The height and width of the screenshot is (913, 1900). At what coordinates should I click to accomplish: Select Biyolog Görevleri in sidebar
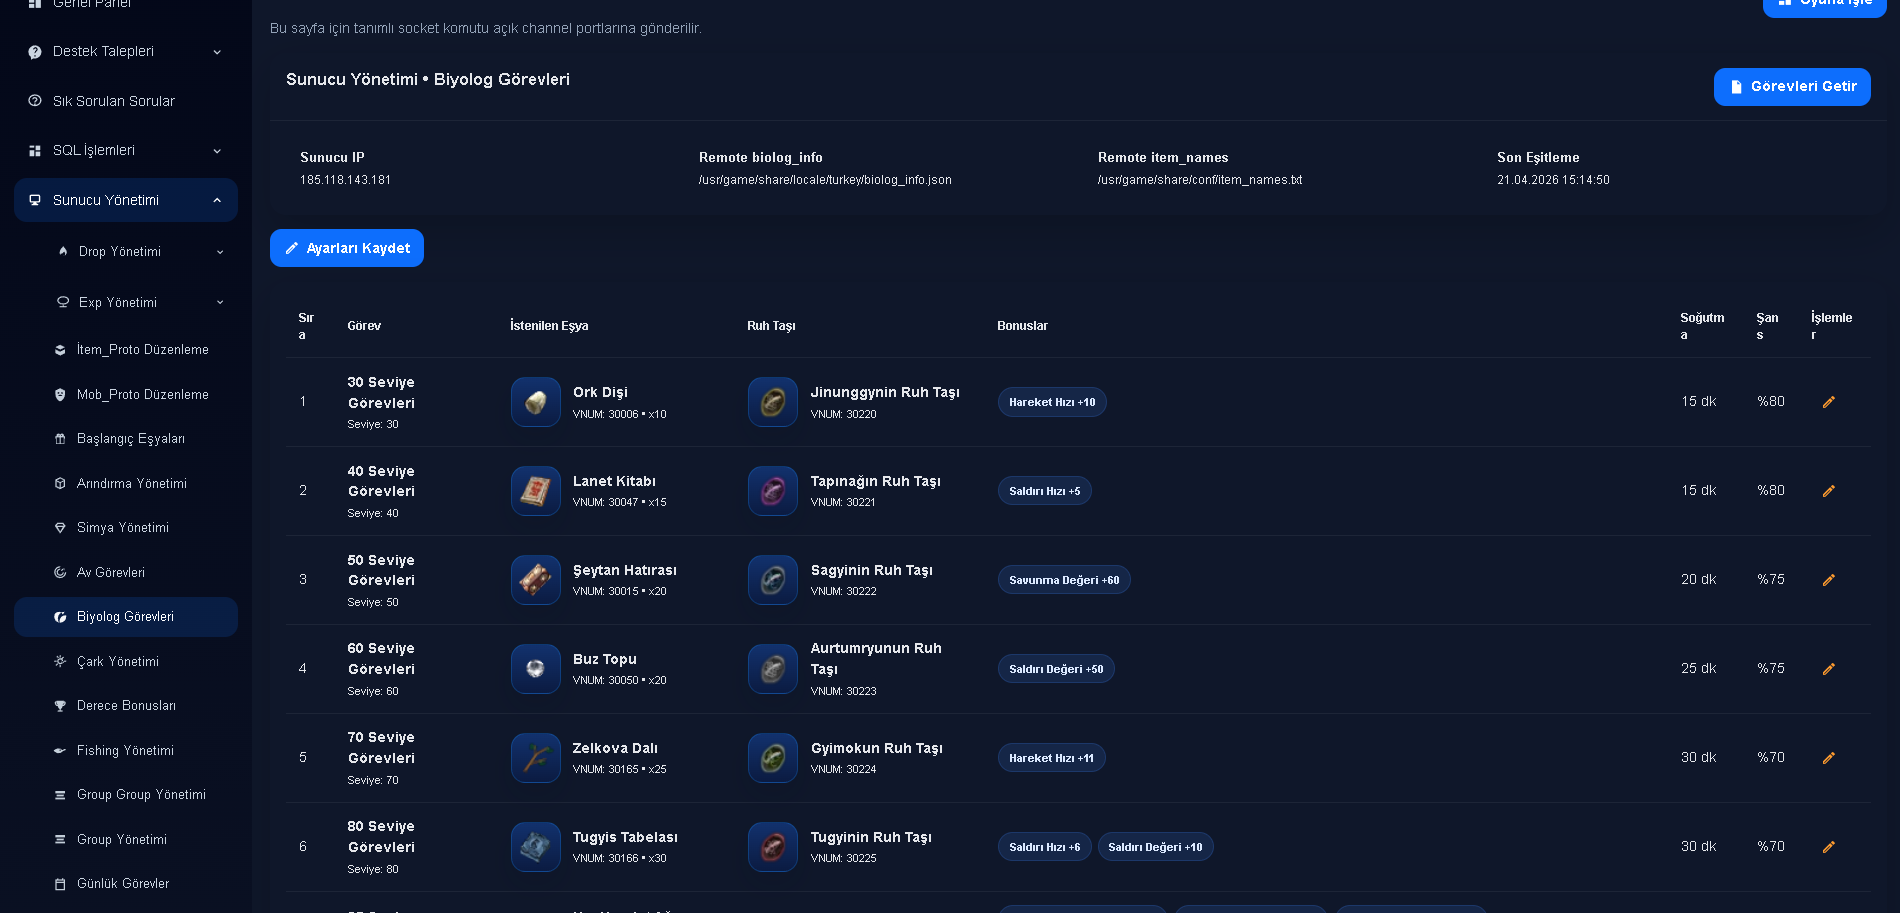pos(126,617)
